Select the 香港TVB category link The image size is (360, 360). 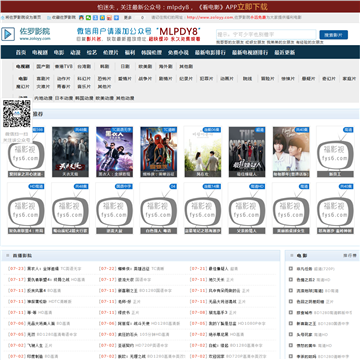(x=64, y=66)
